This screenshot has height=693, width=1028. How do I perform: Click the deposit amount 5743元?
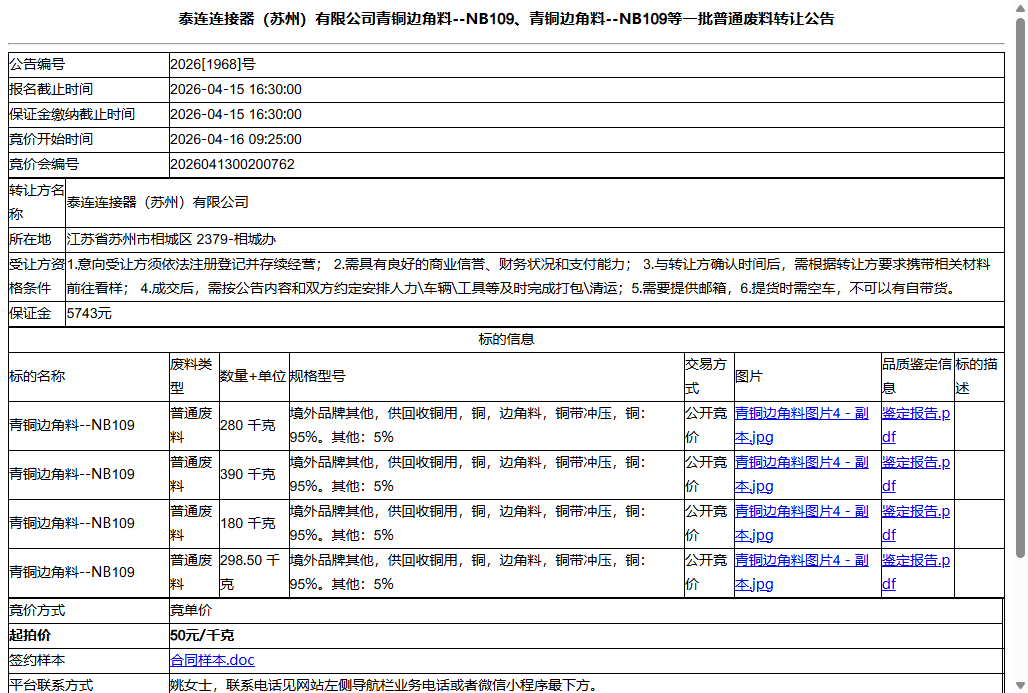pos(89,313)
